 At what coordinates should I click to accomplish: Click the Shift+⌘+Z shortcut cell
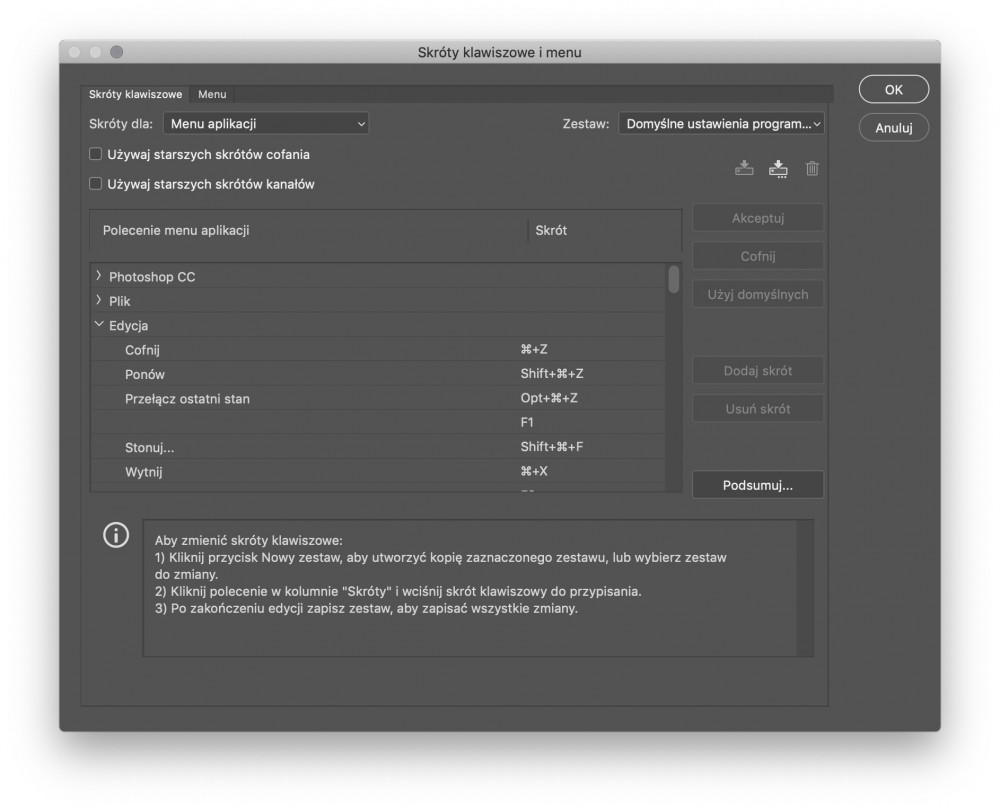point(552,374)
